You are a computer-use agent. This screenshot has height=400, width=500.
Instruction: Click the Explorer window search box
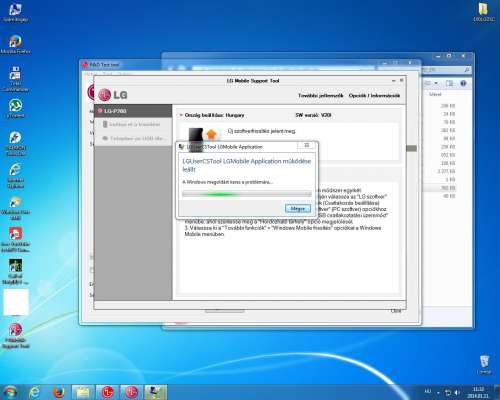(447, 70)
